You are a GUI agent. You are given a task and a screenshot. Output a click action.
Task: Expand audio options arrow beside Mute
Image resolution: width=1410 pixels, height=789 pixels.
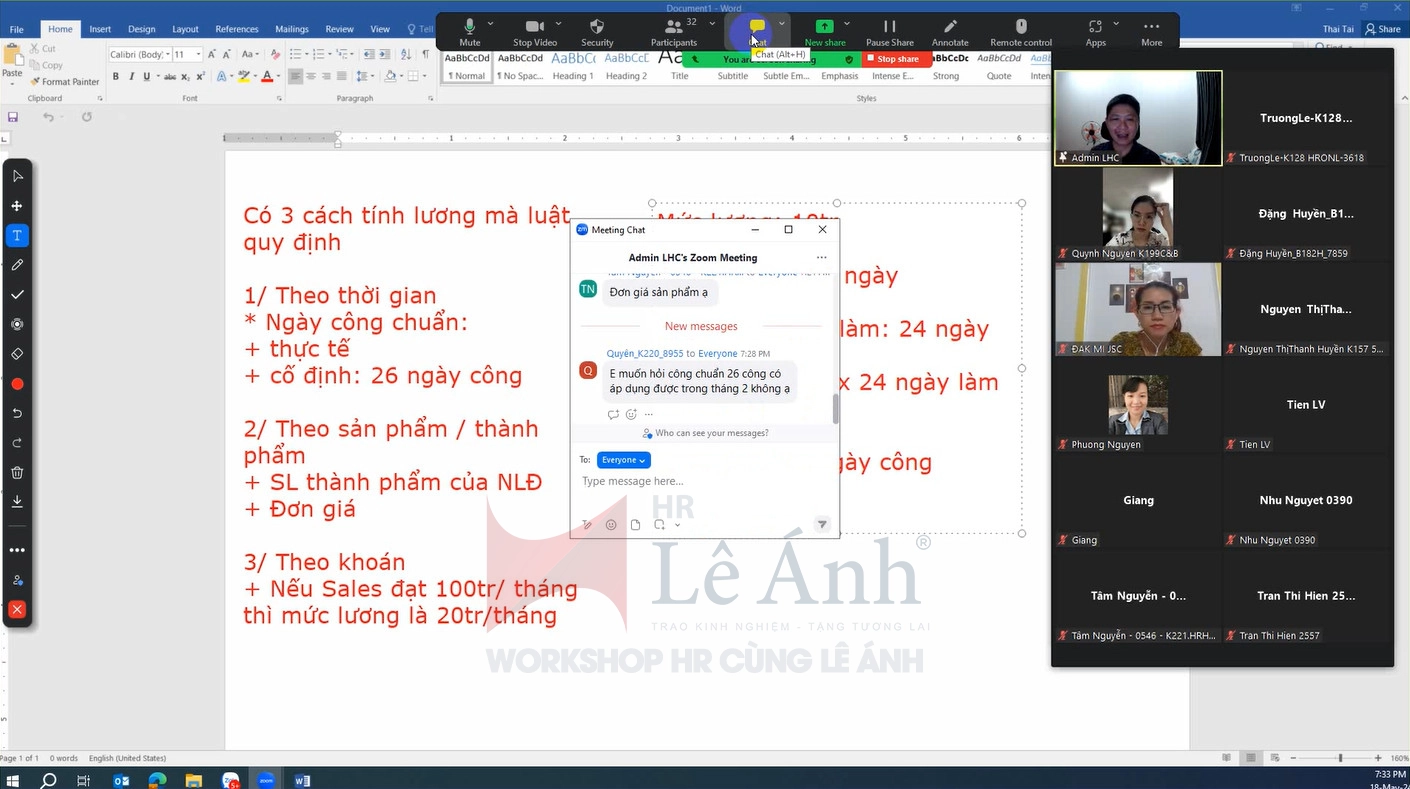[490, 23]
